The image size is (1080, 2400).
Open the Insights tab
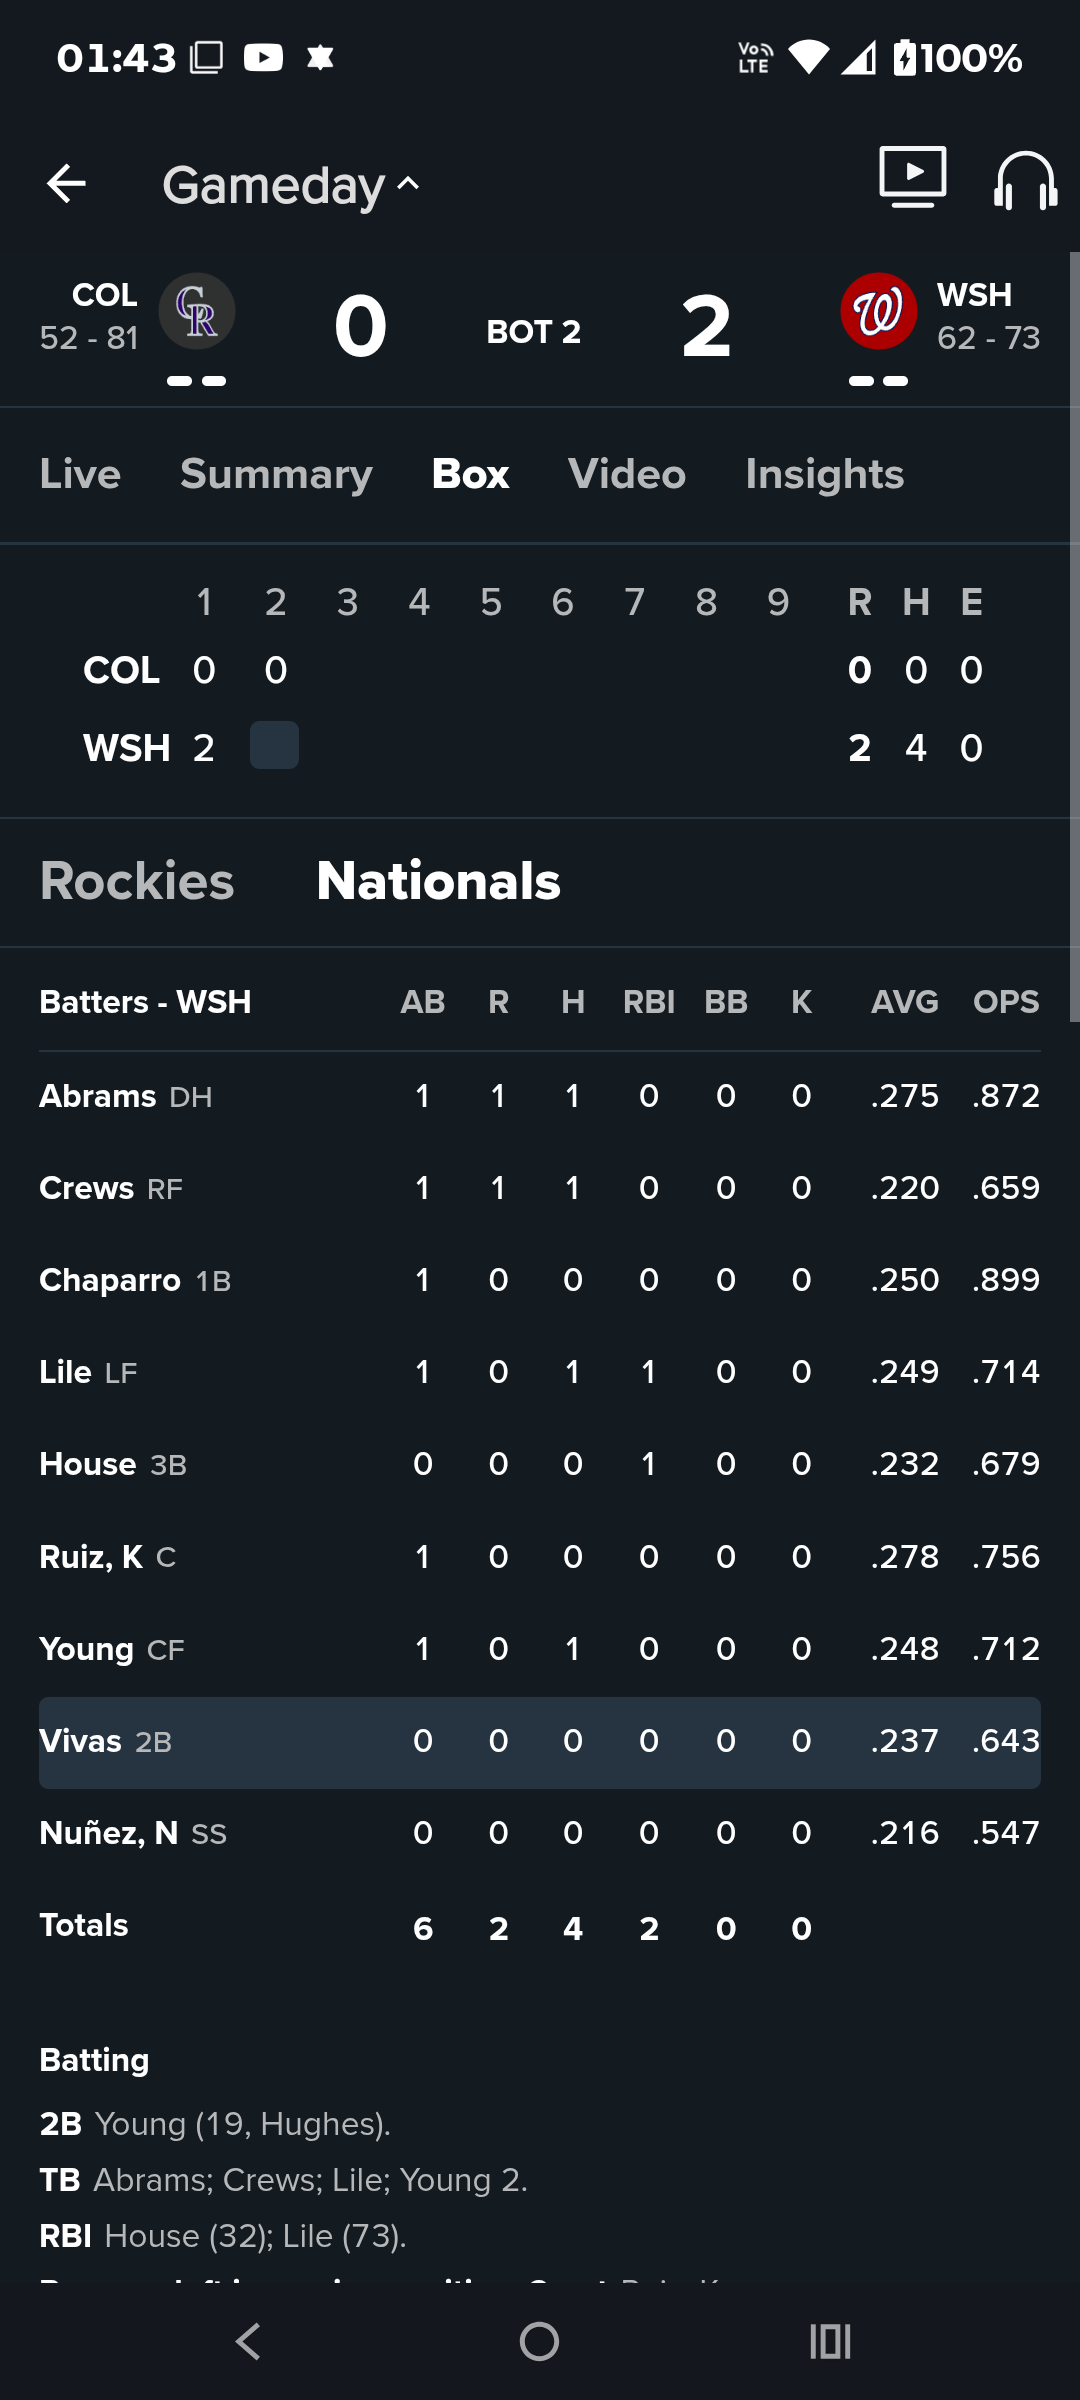click(x=825, y=474)
